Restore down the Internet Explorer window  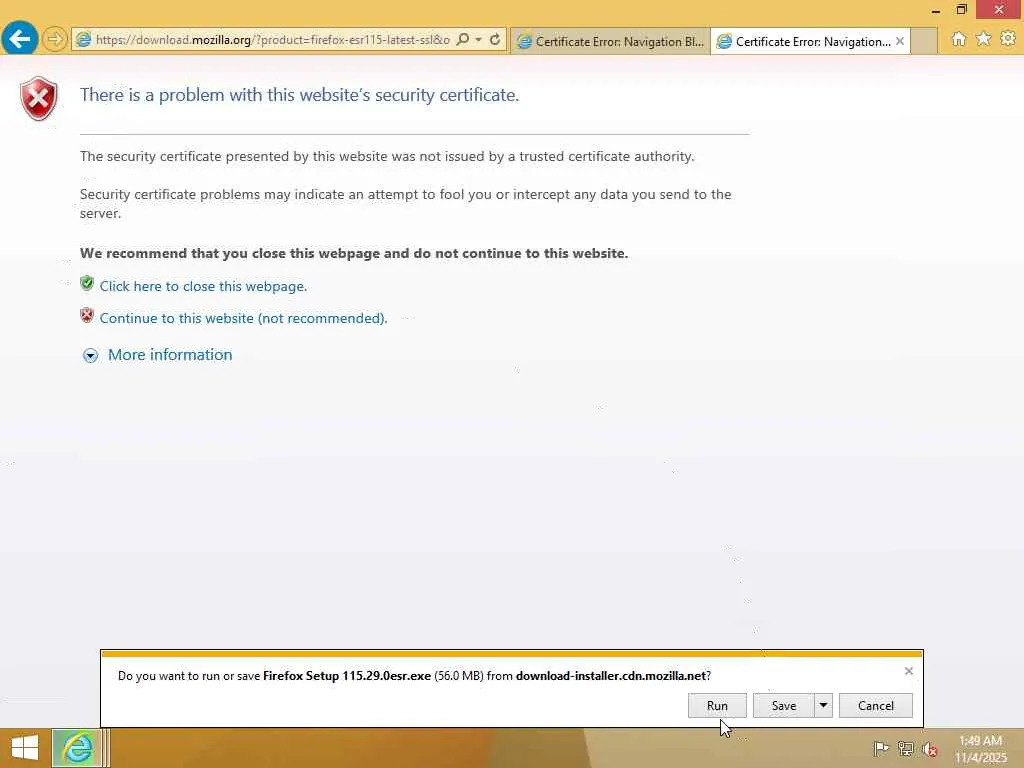(961, 10)
